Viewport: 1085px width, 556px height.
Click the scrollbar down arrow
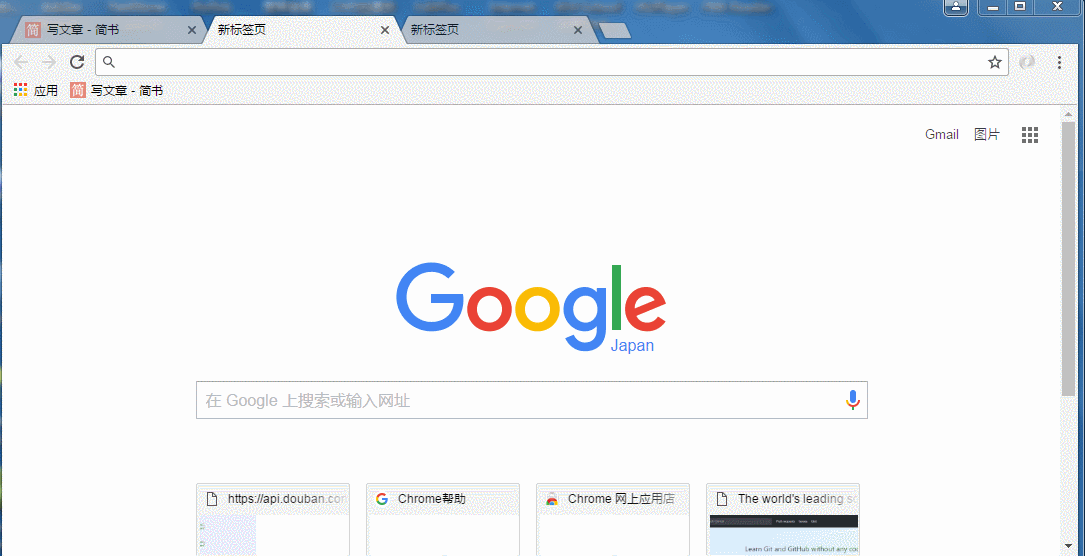[1068, 547]
